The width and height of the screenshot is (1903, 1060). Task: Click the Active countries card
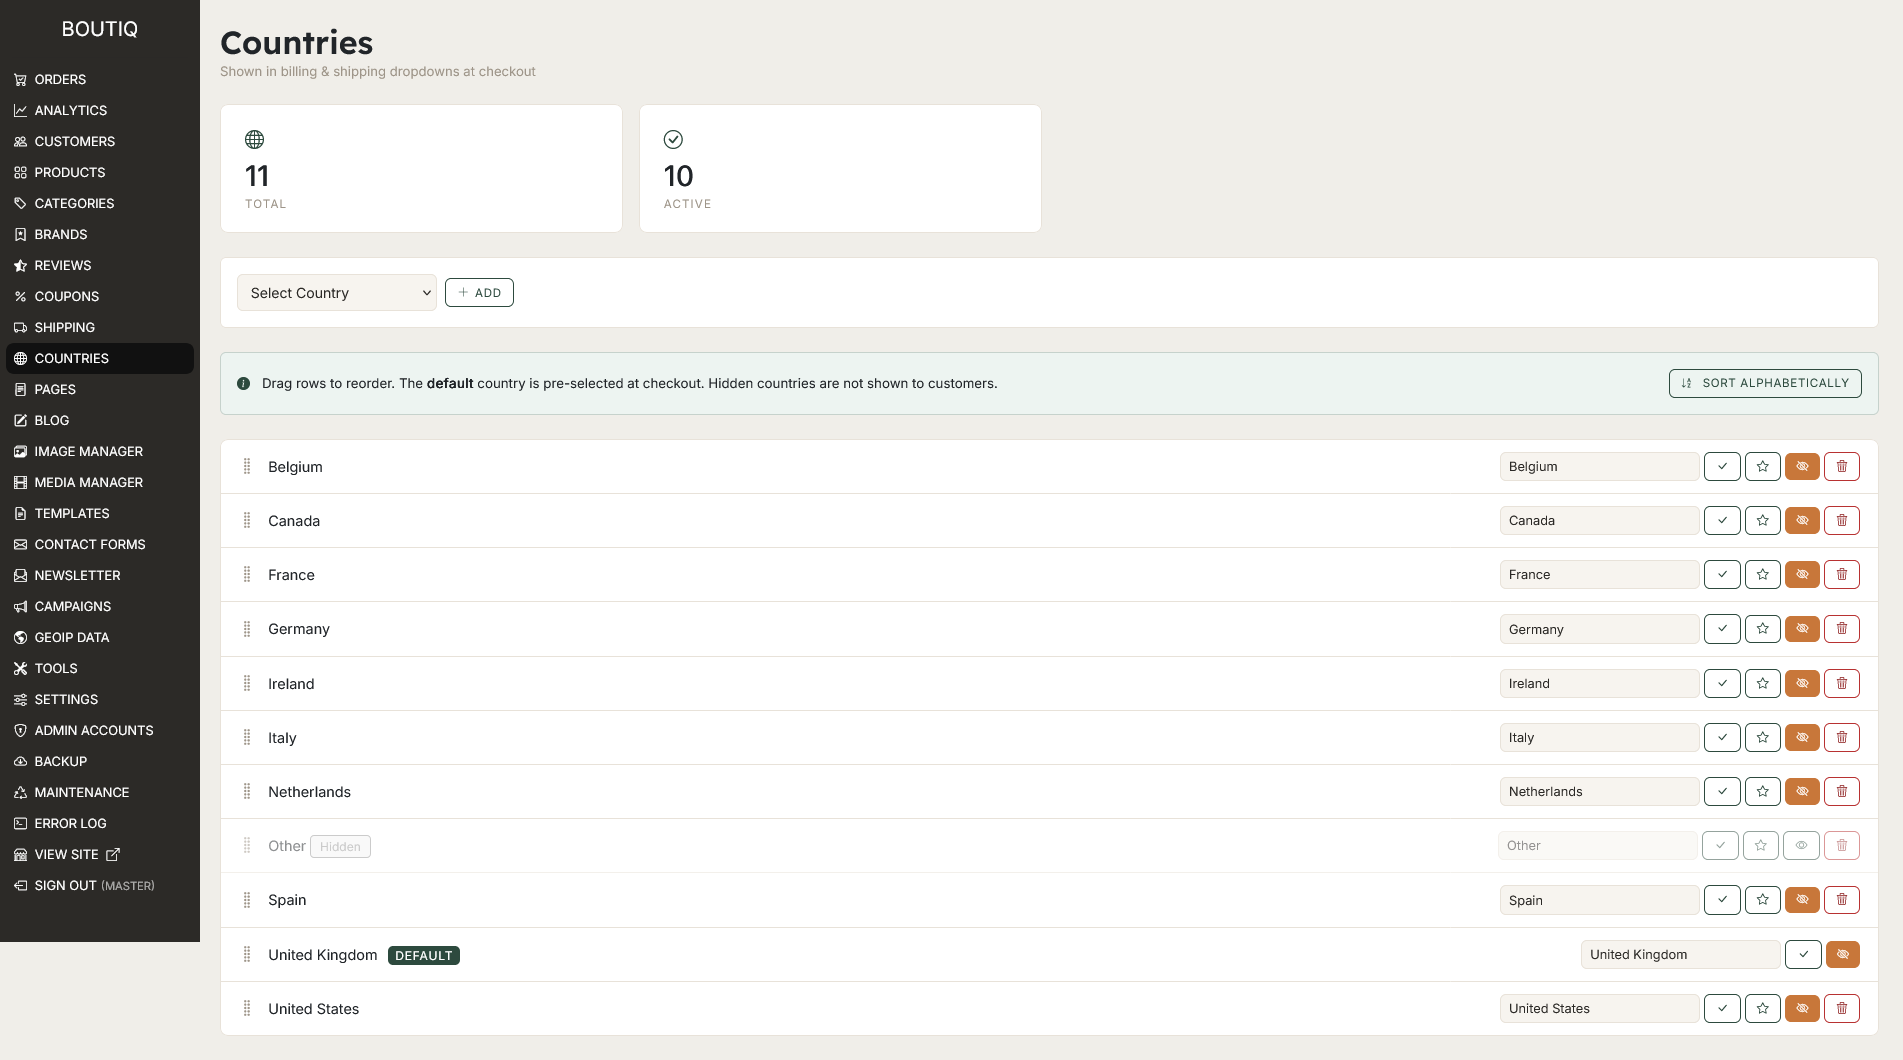[x=840, y=169]
